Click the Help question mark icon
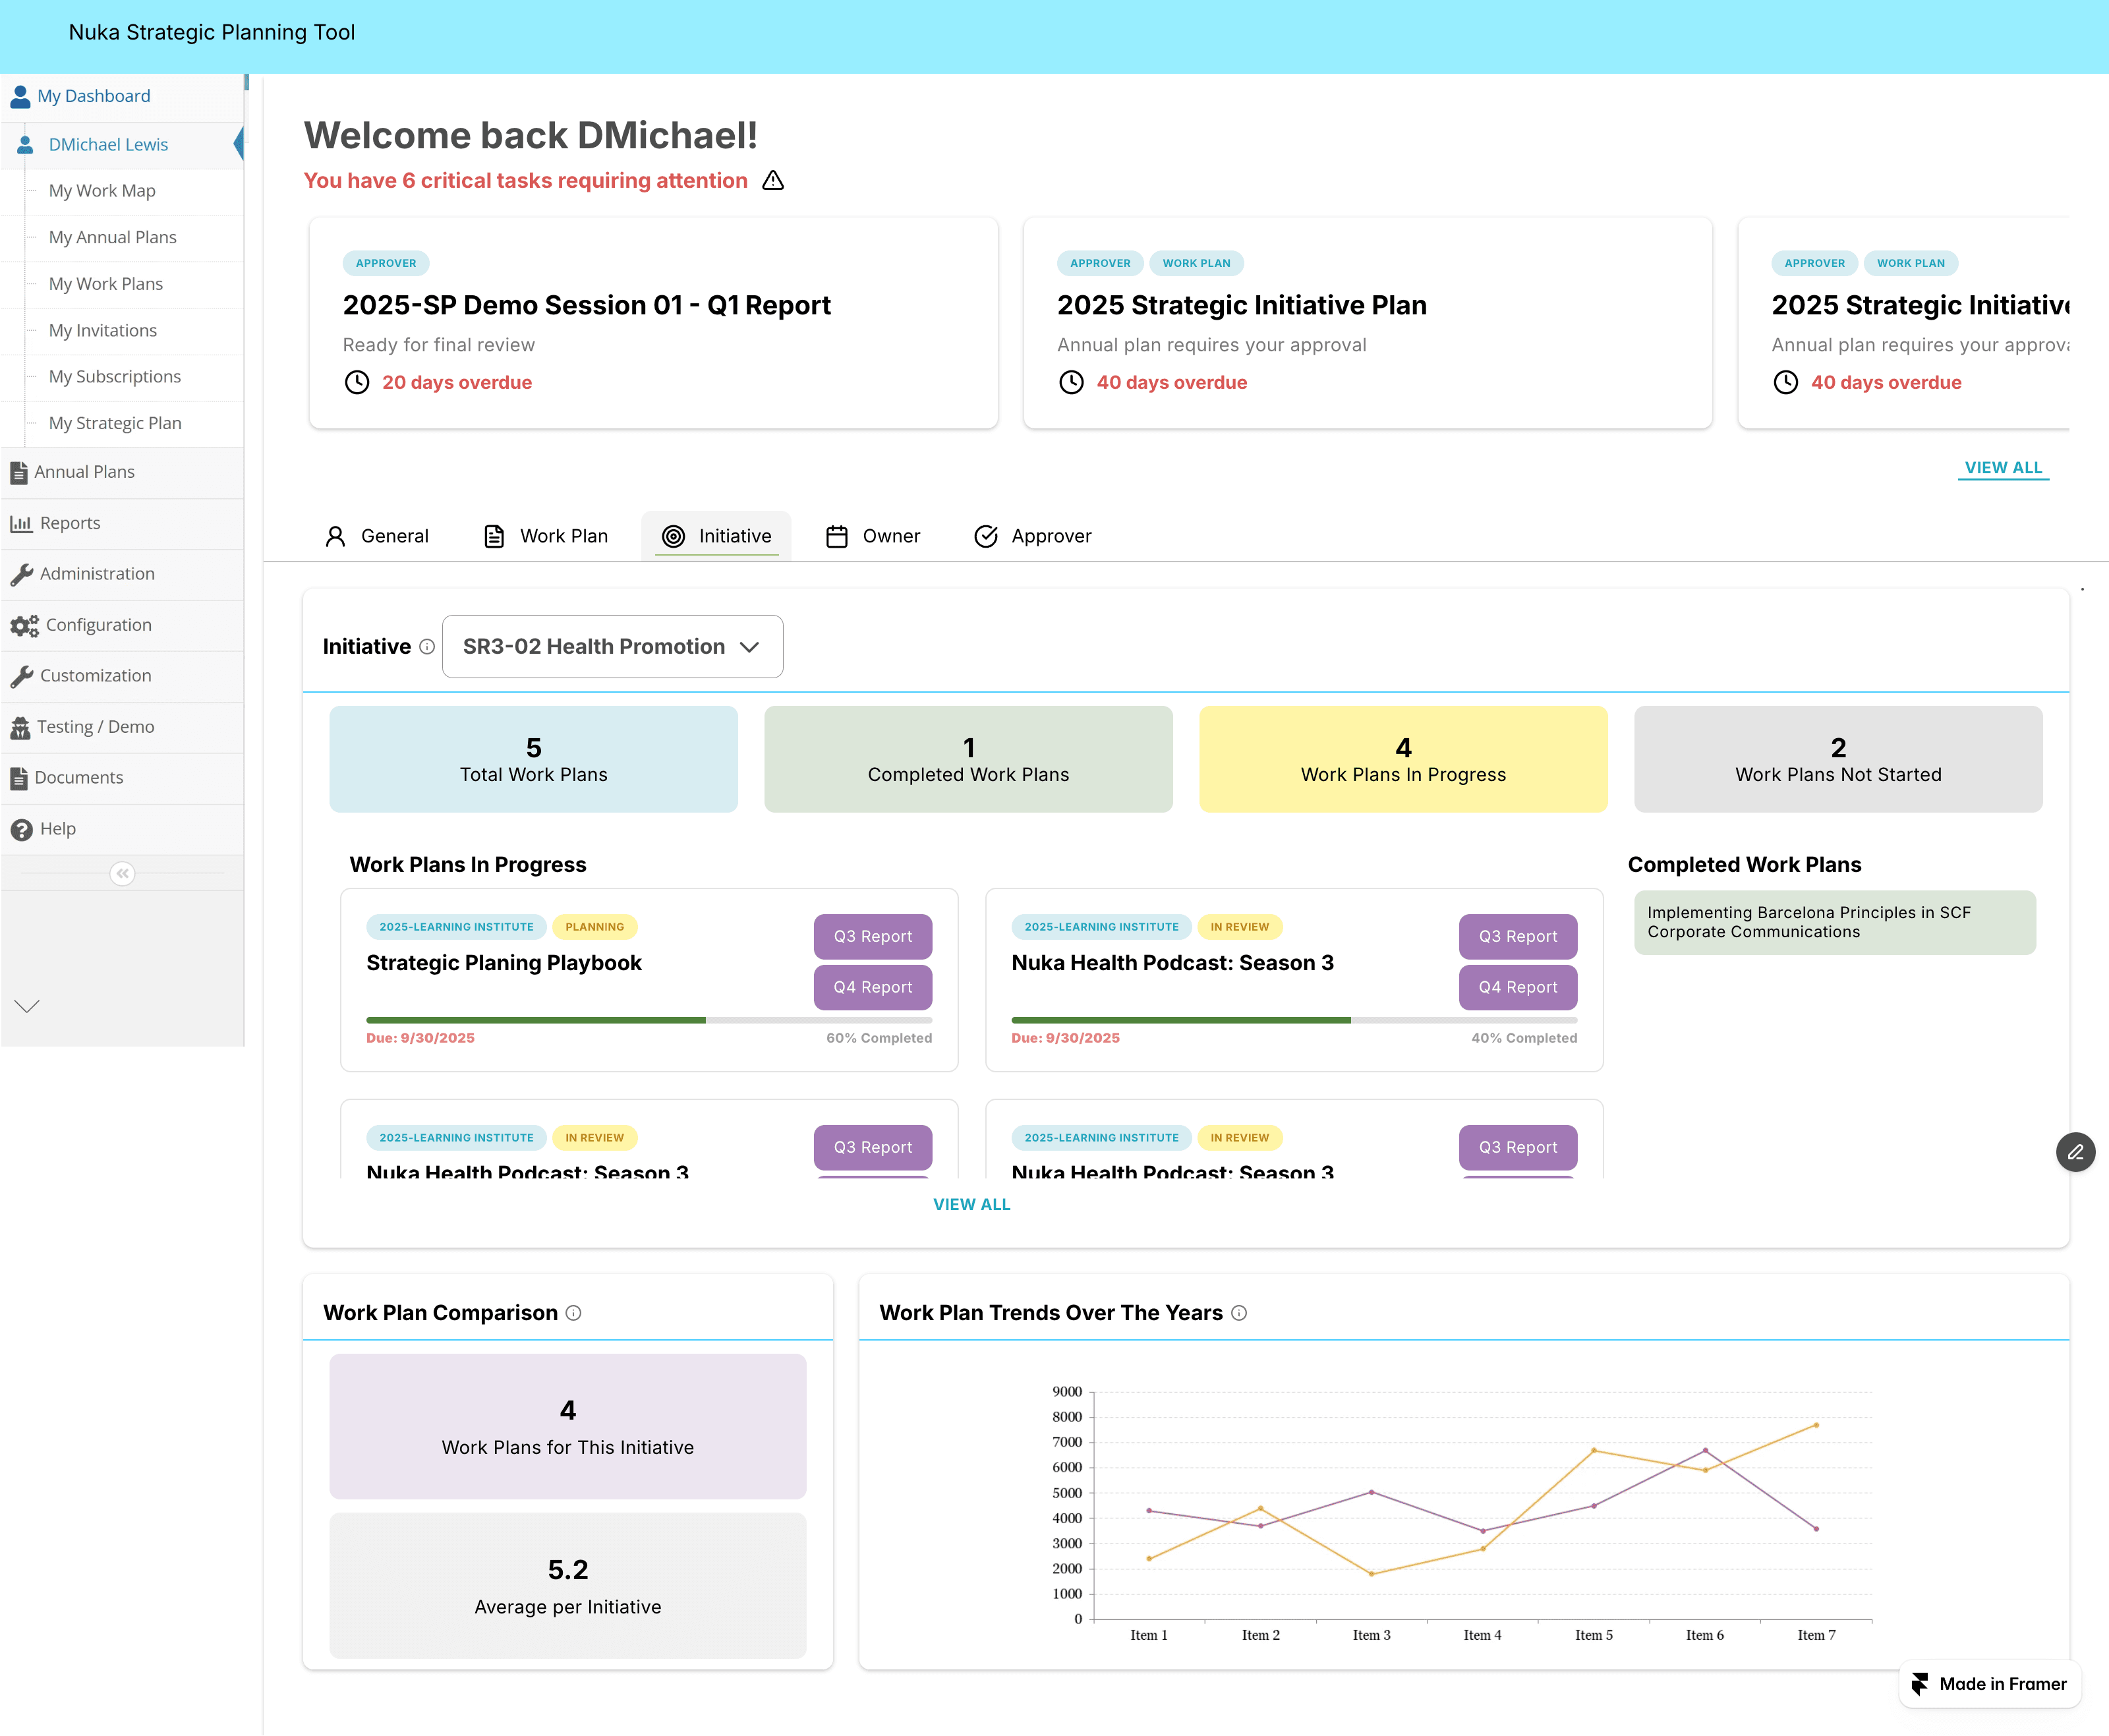Image resolution: width=2109 pixels, height=1736 pixels. click(x=21, y=829)
